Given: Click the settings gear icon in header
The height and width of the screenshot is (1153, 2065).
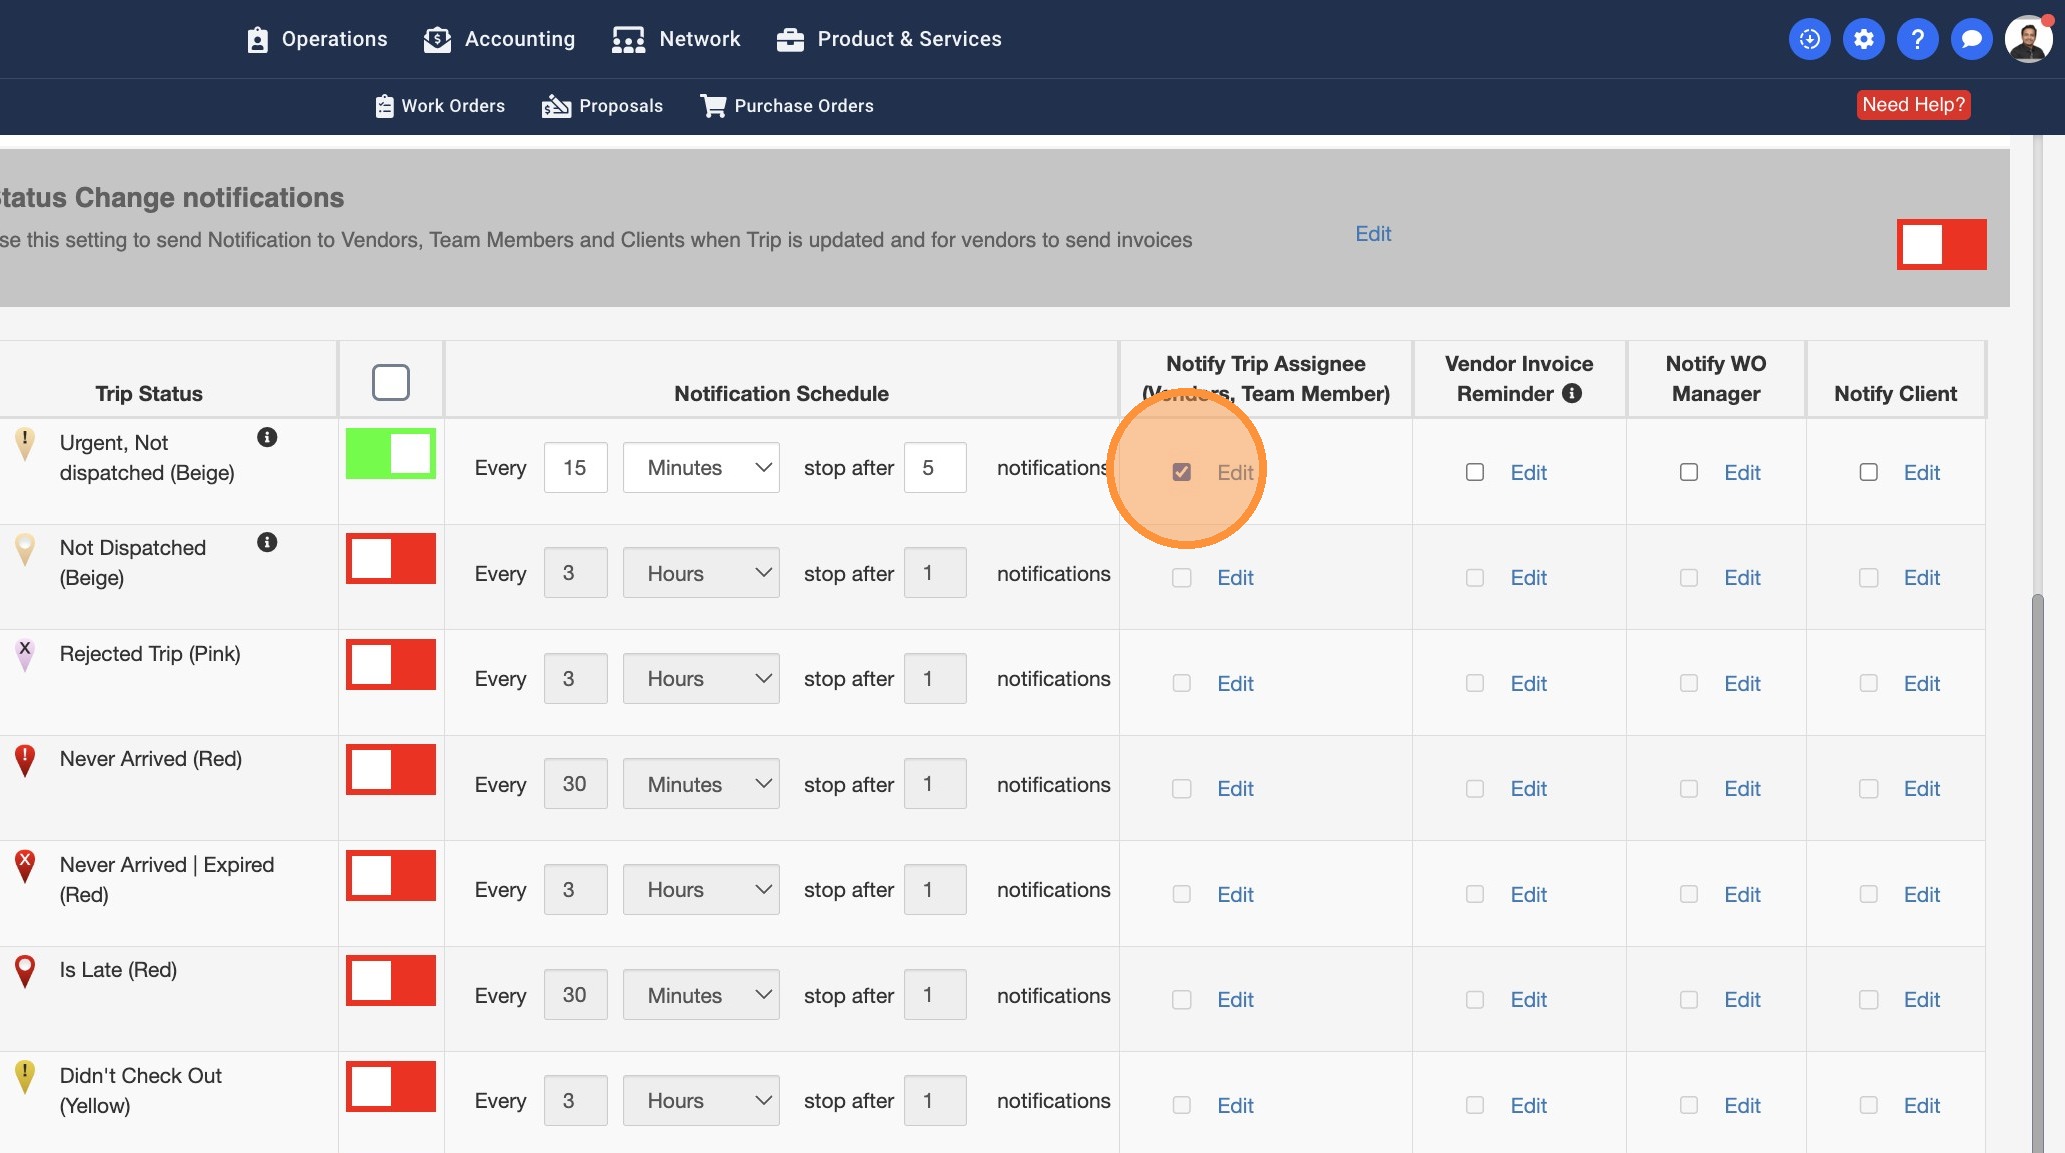Looking at the screenshot, I should click(x=1863, y=39).
